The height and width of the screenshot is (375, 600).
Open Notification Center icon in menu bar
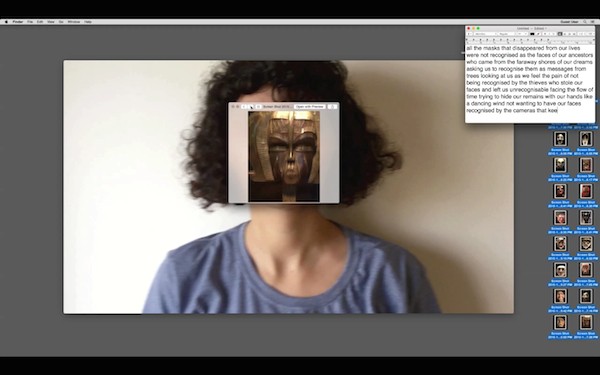coord(592,22)
